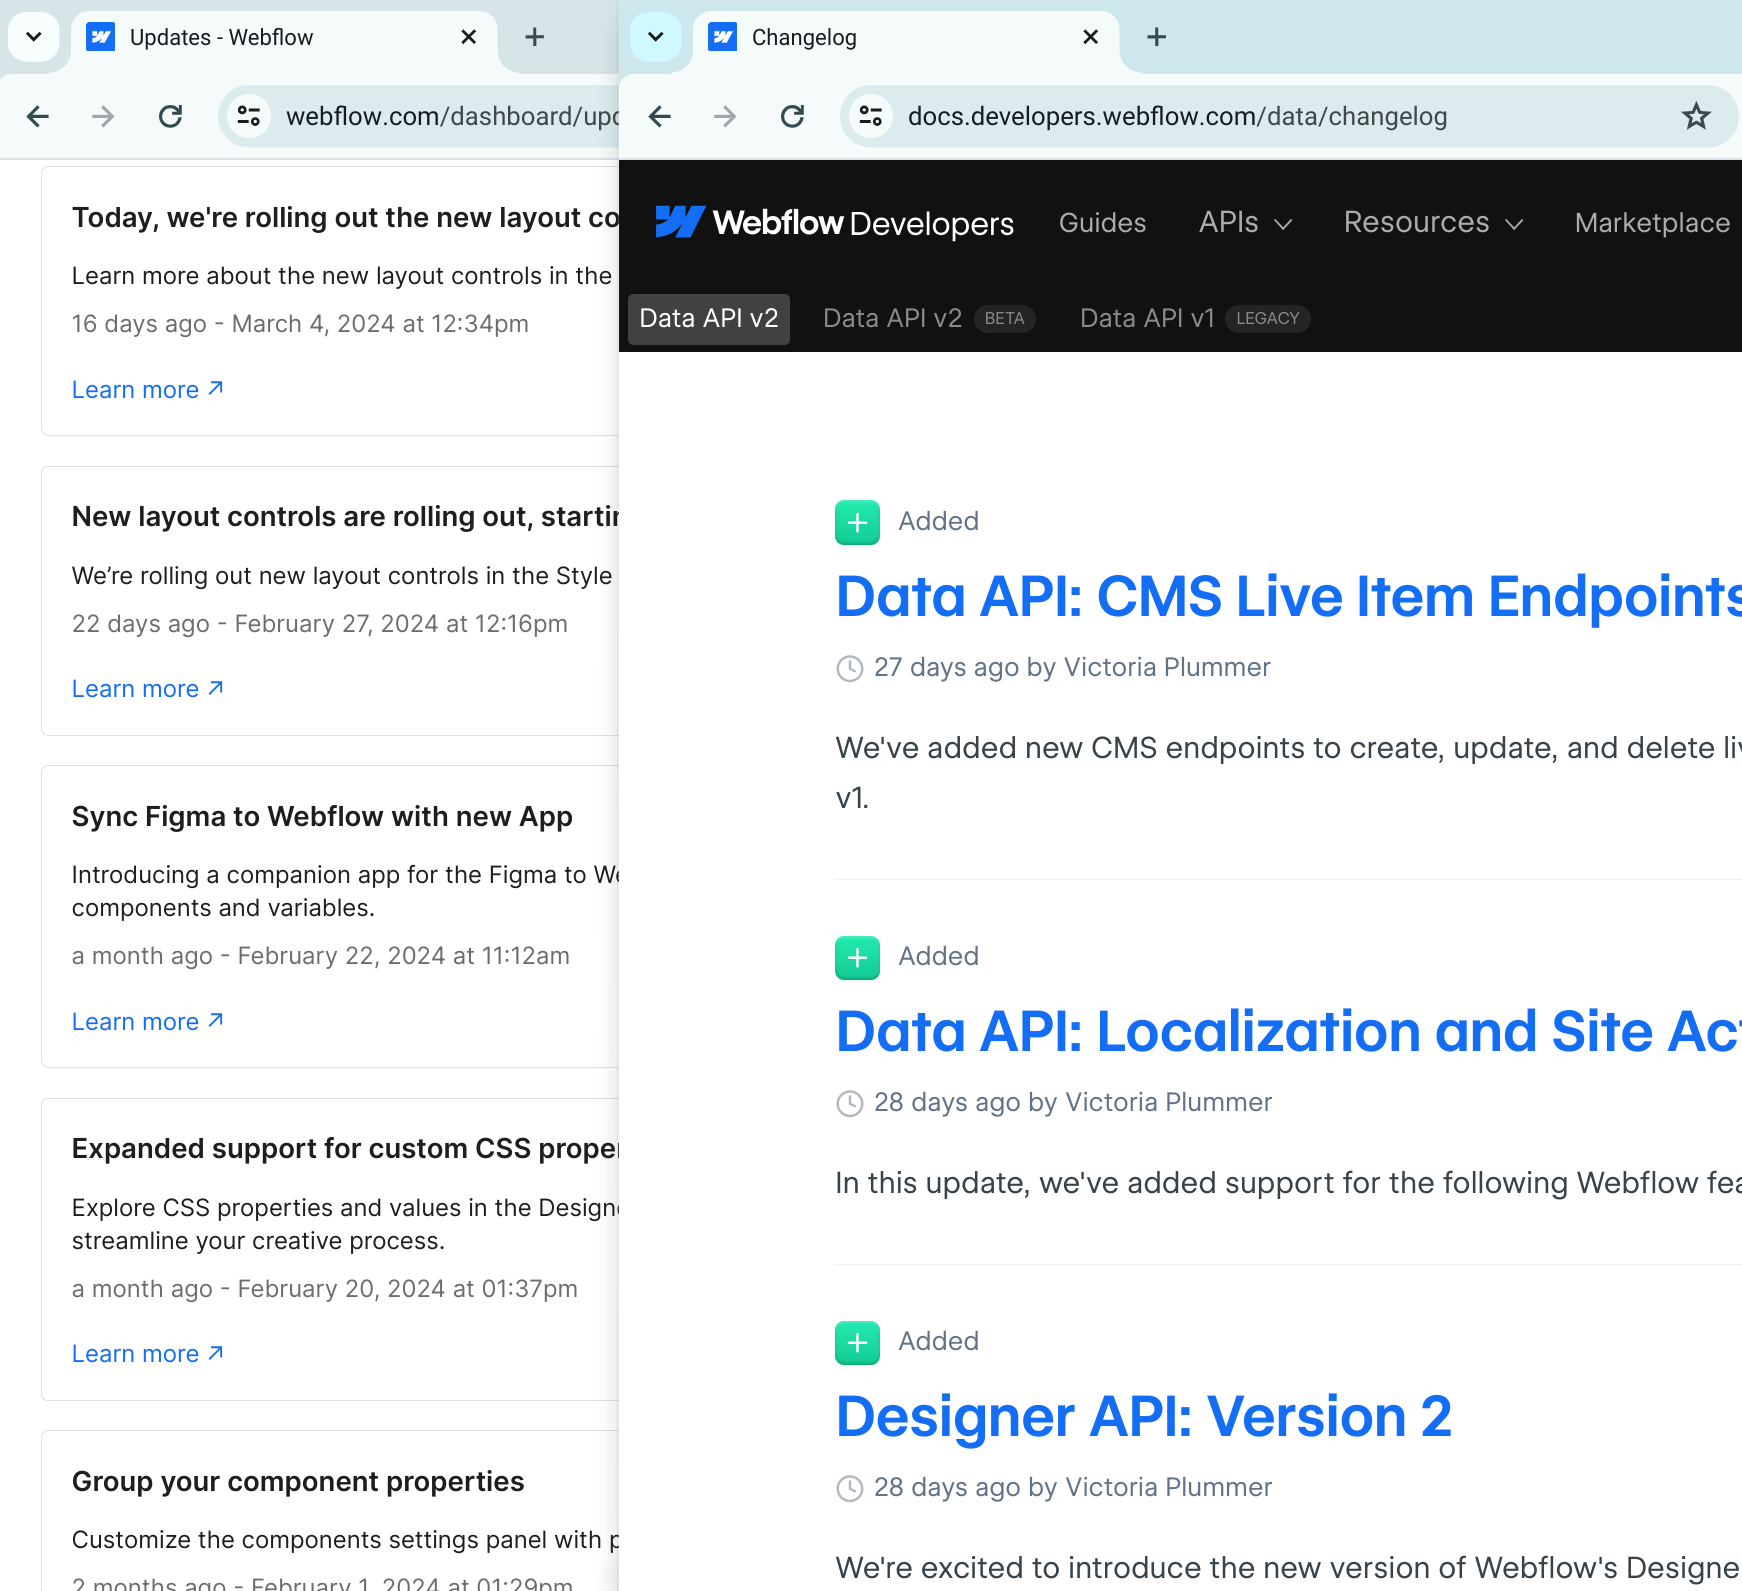The image size is (1742, 1591).
Task: Open the Marketplace nav item
Action: pyautogui.click(x=1652, y=222)
